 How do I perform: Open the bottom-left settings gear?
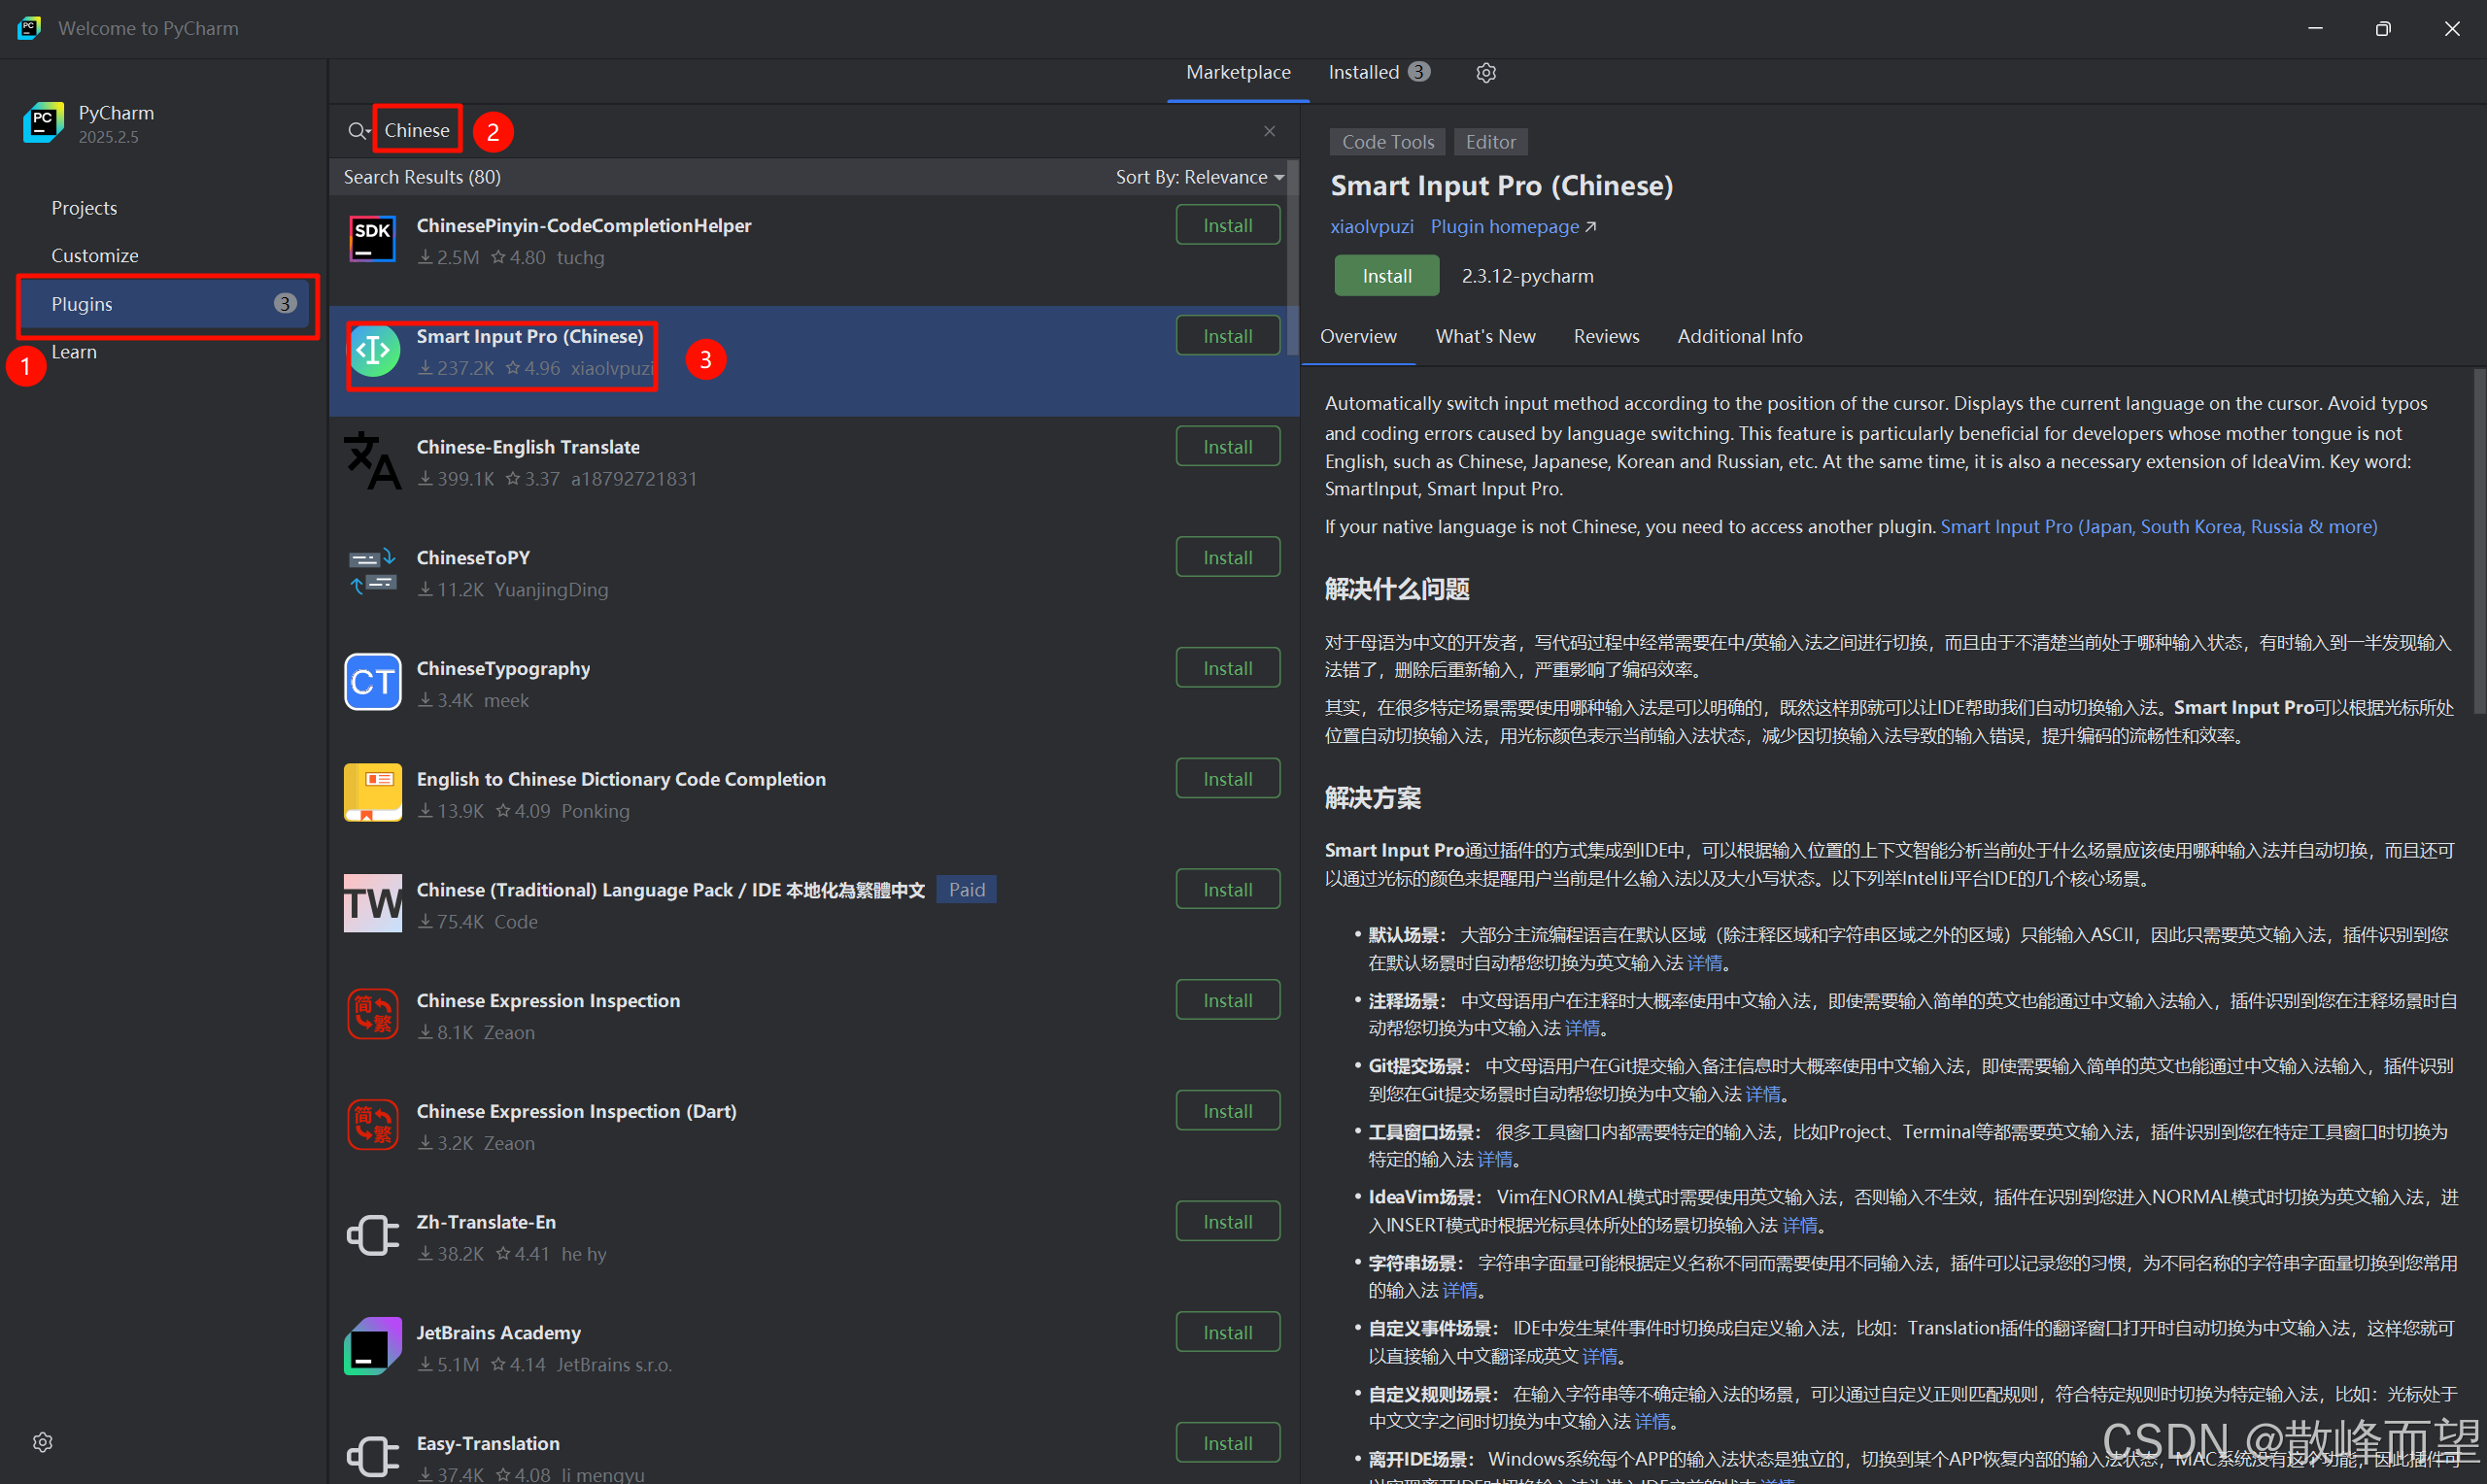point(42,1441)
